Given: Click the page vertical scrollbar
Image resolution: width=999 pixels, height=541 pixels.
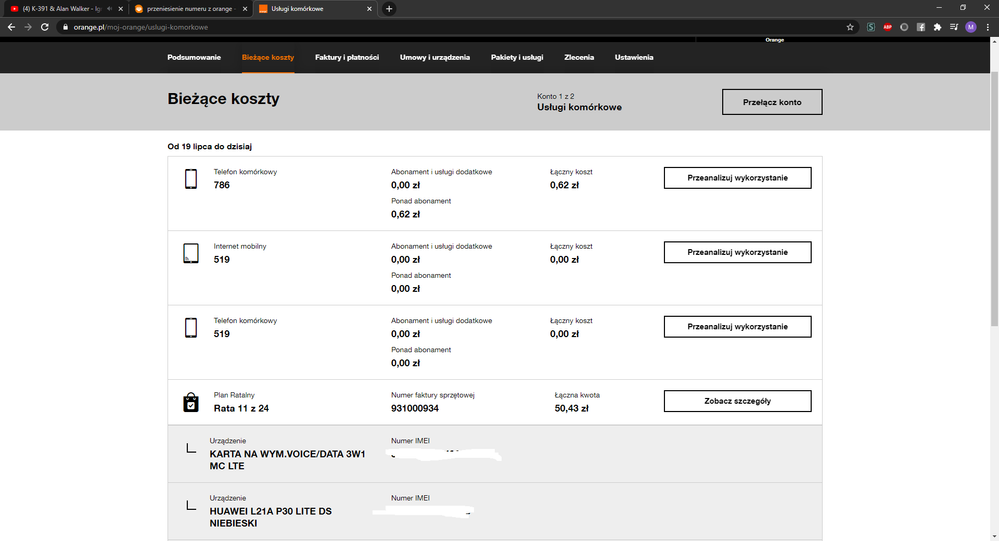Looking at the screenshot, I should [x=992, y=200].
